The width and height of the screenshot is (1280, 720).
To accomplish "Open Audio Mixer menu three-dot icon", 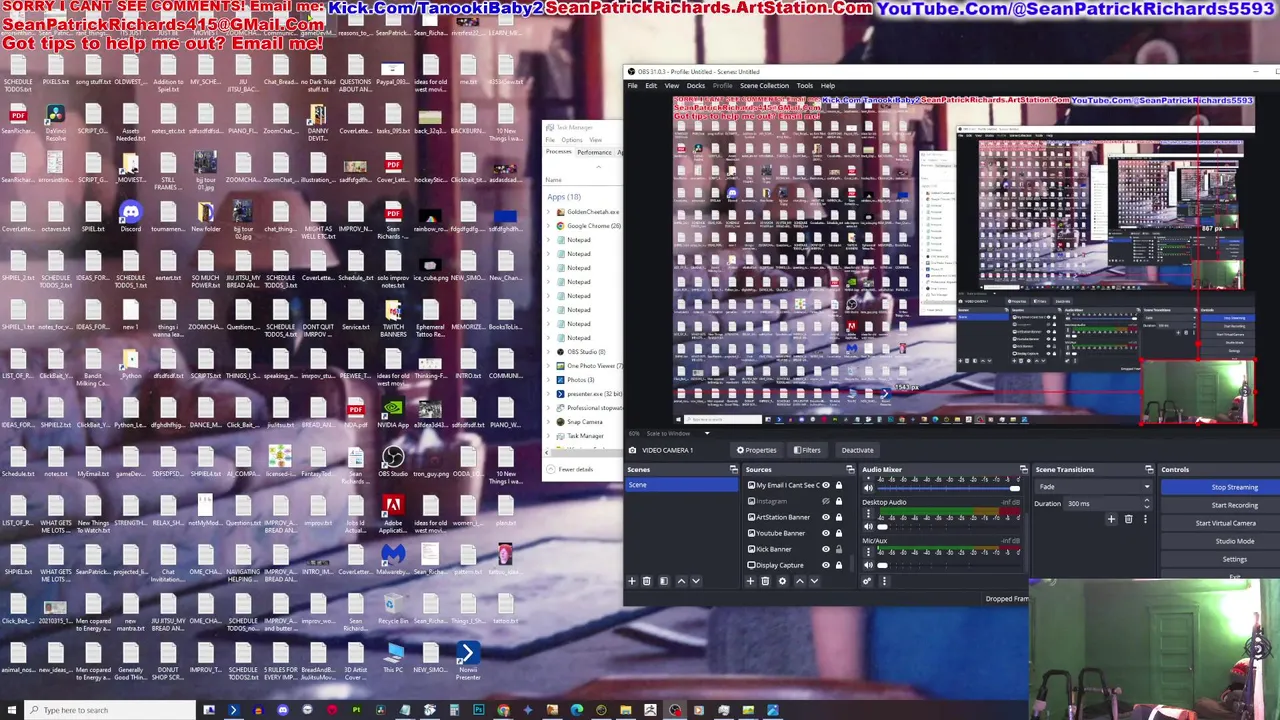I will [884, 581].
